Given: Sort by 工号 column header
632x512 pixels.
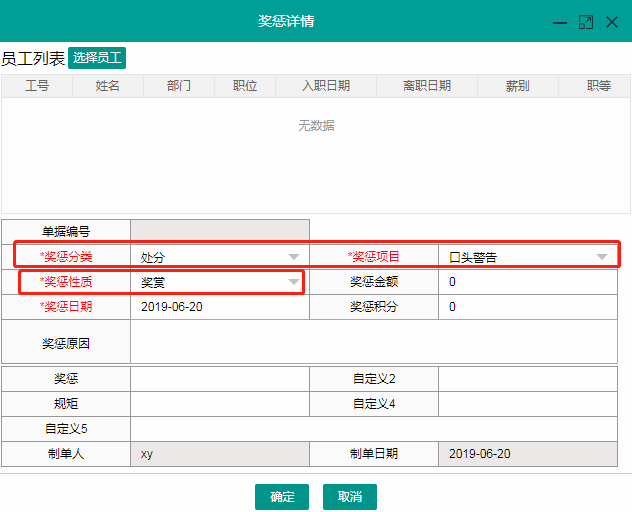Looking at the screenshot, I should click(37, 86).
